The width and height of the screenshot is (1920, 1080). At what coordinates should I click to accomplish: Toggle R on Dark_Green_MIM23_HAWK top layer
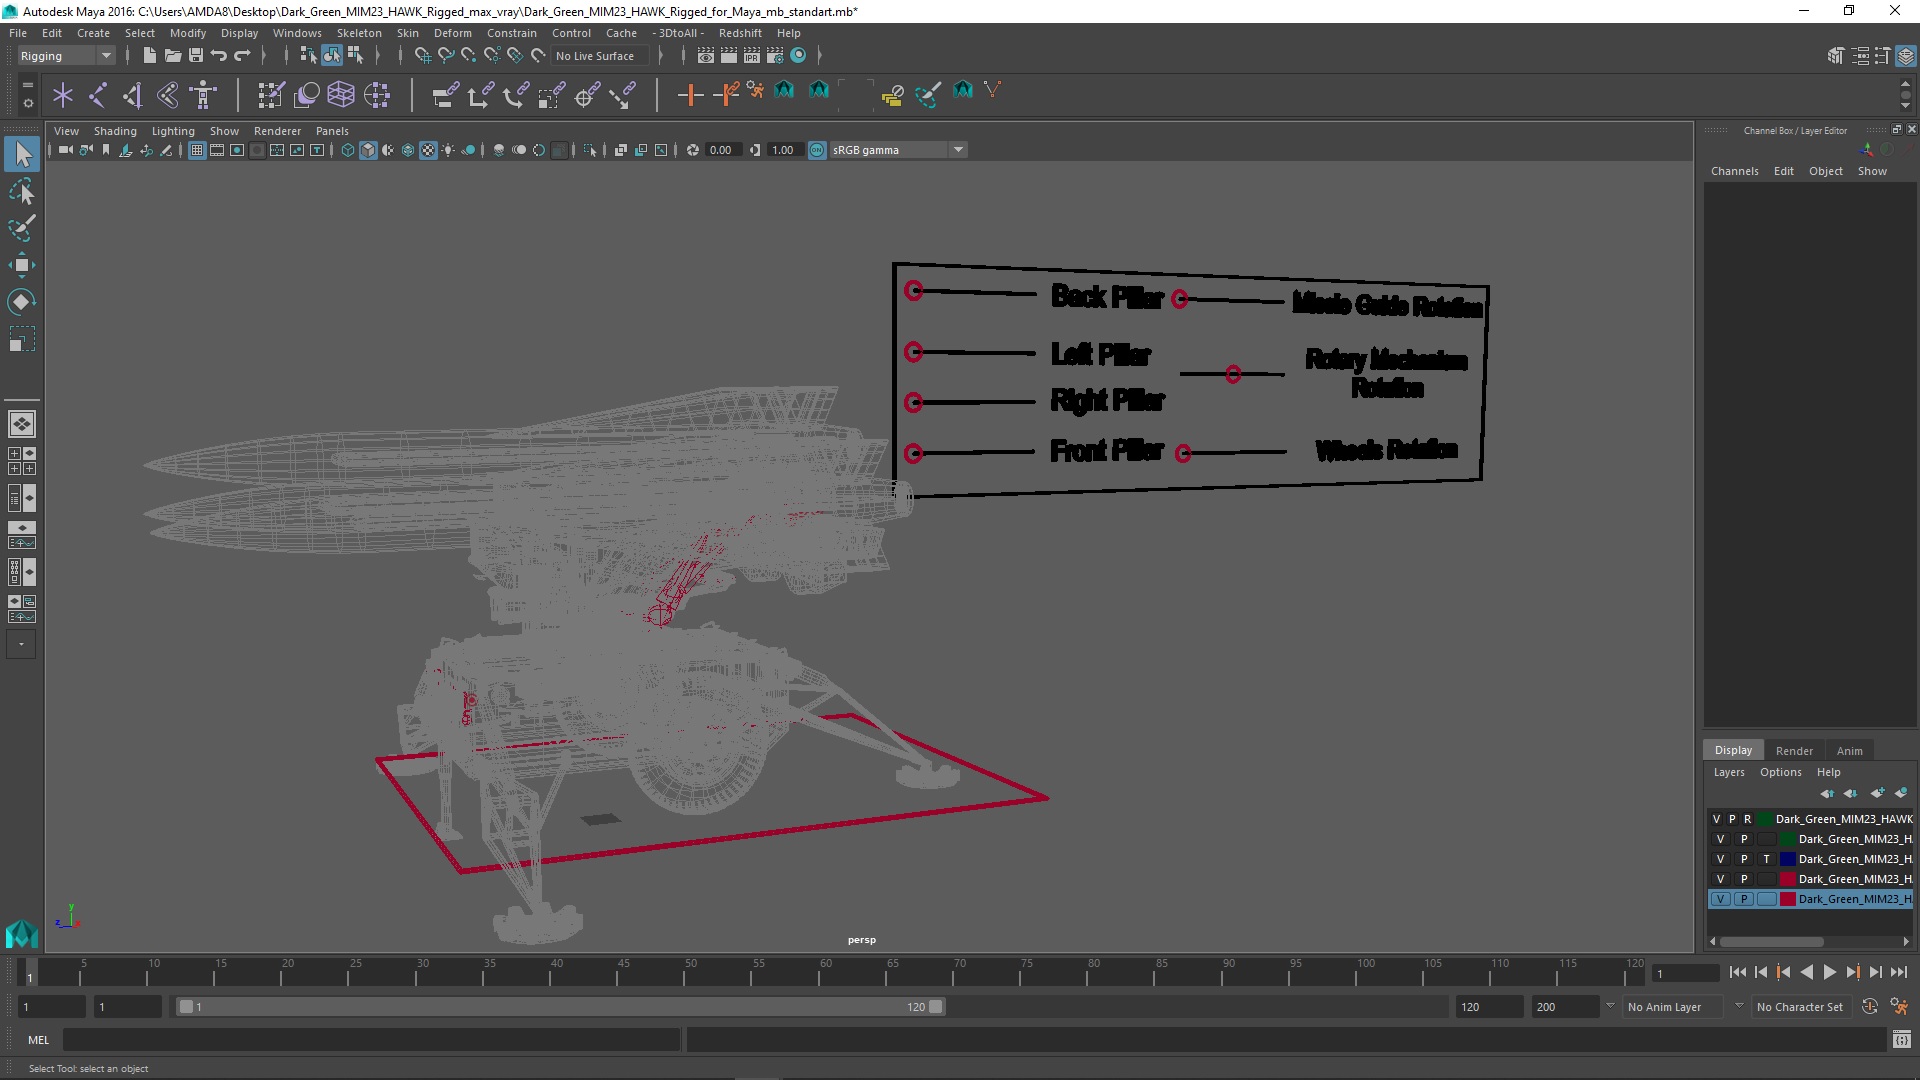click(1747, 819)
